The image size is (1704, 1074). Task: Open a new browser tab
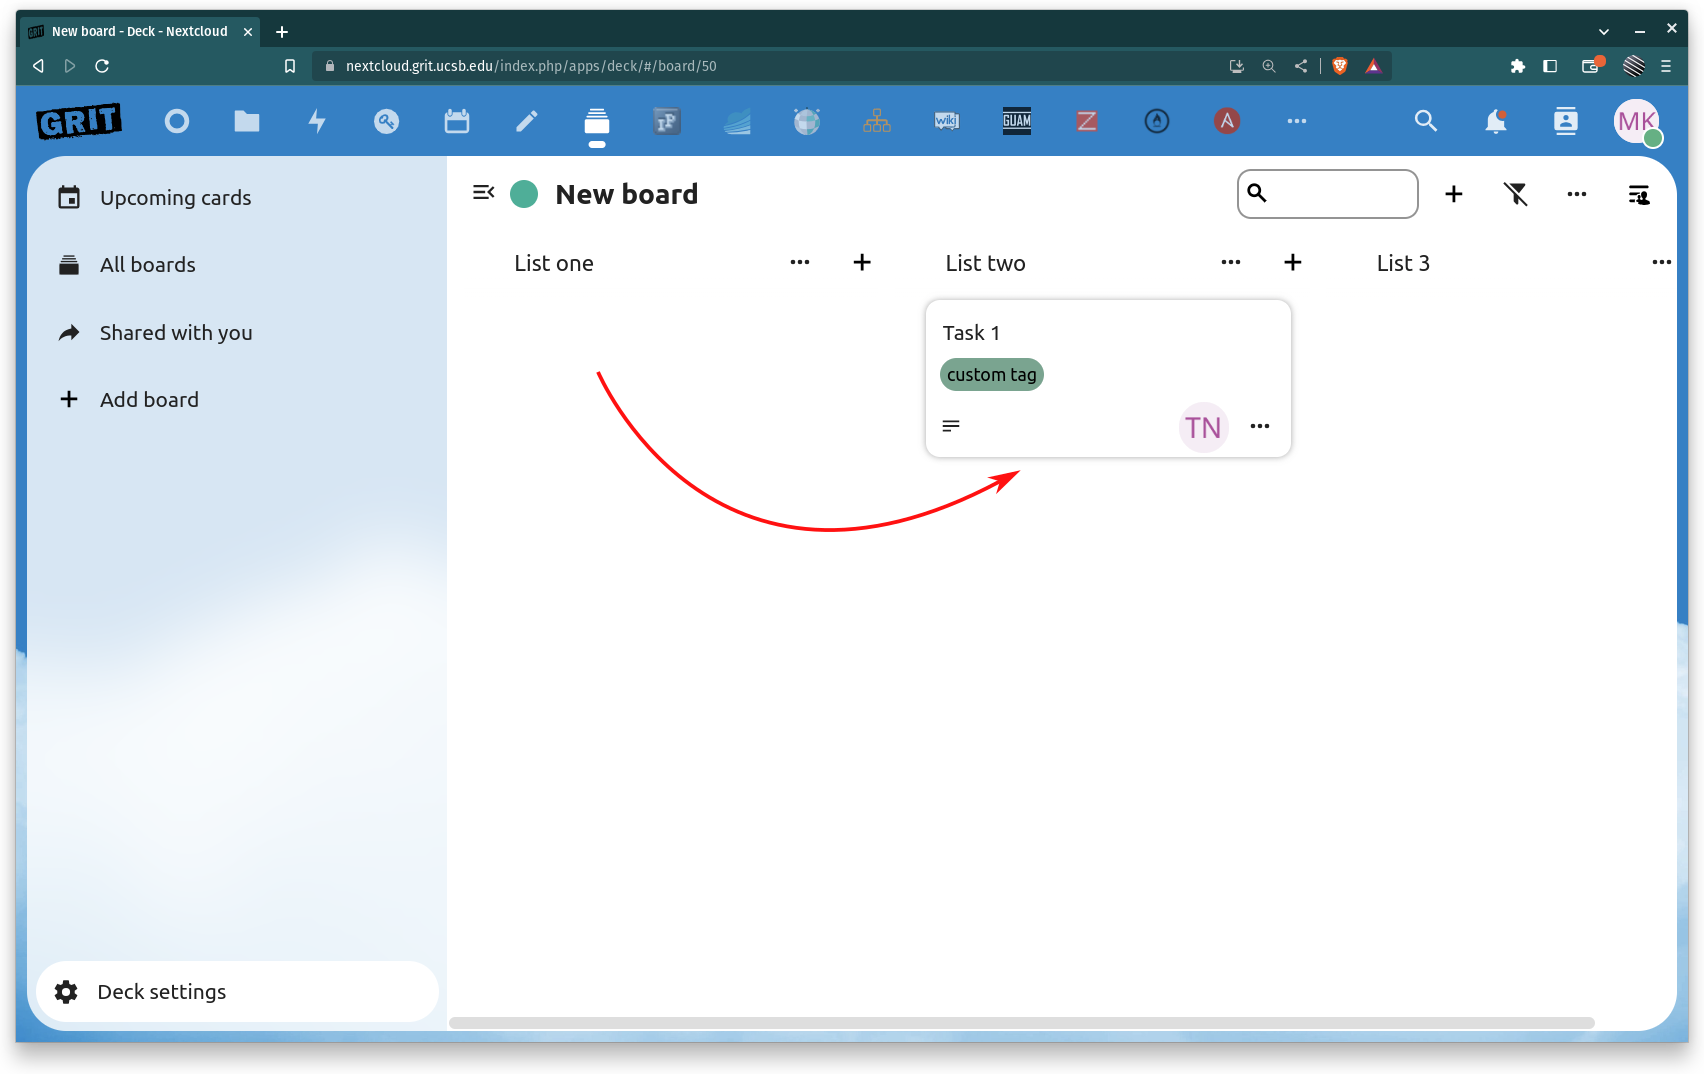tap(282, 32)
